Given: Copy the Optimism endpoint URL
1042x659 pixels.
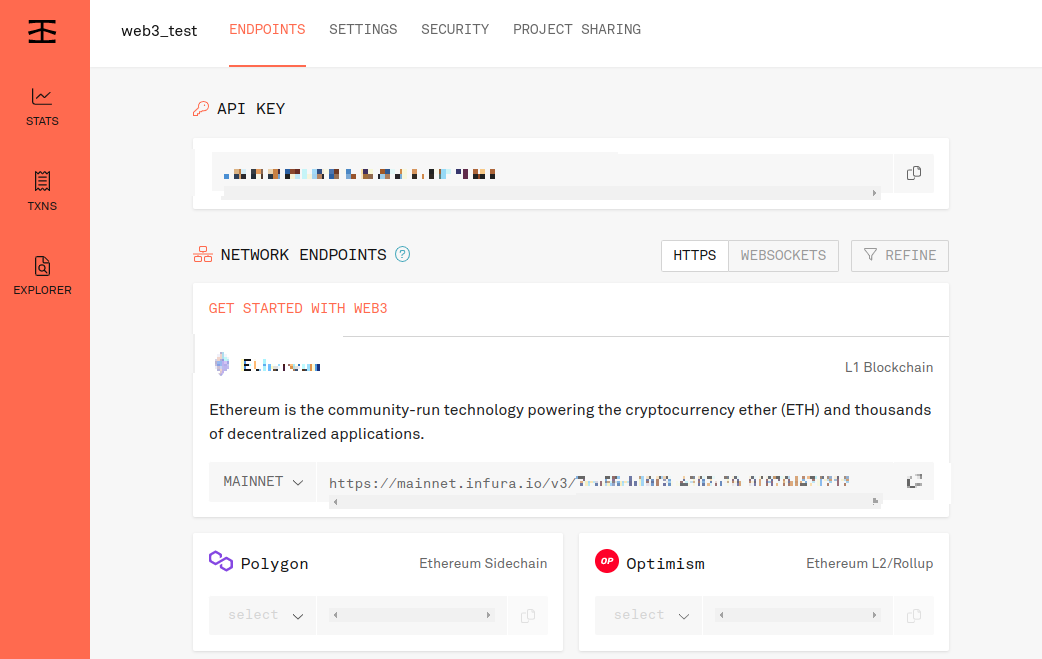Looking at the screenshot, I should [914, 616].
